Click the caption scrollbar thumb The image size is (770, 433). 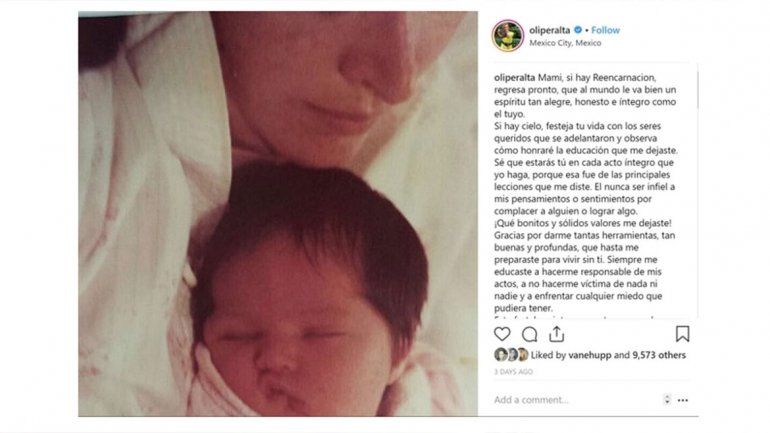[x=697, y=89]
